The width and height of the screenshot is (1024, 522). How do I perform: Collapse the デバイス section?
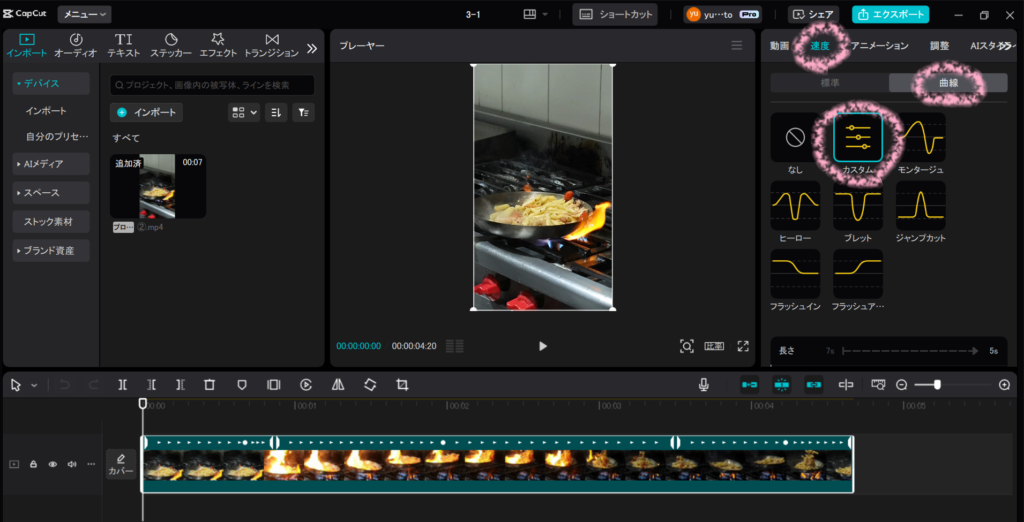point(51,84)
